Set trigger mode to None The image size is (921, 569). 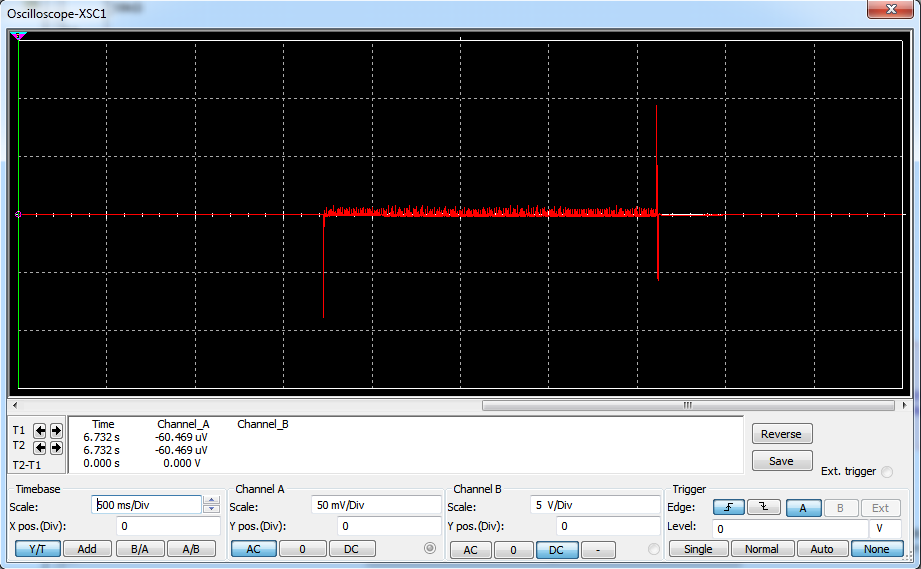(877, 549)
